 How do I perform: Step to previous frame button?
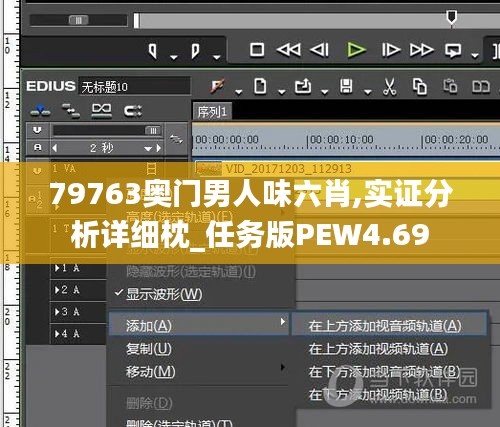tap(320, 50)
